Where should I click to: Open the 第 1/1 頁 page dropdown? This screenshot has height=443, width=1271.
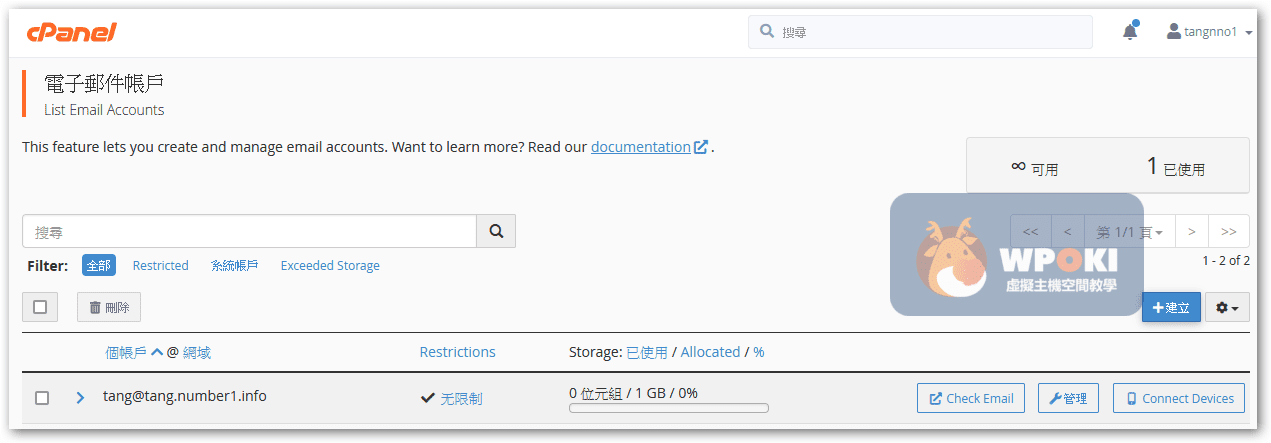(1129, 232)
